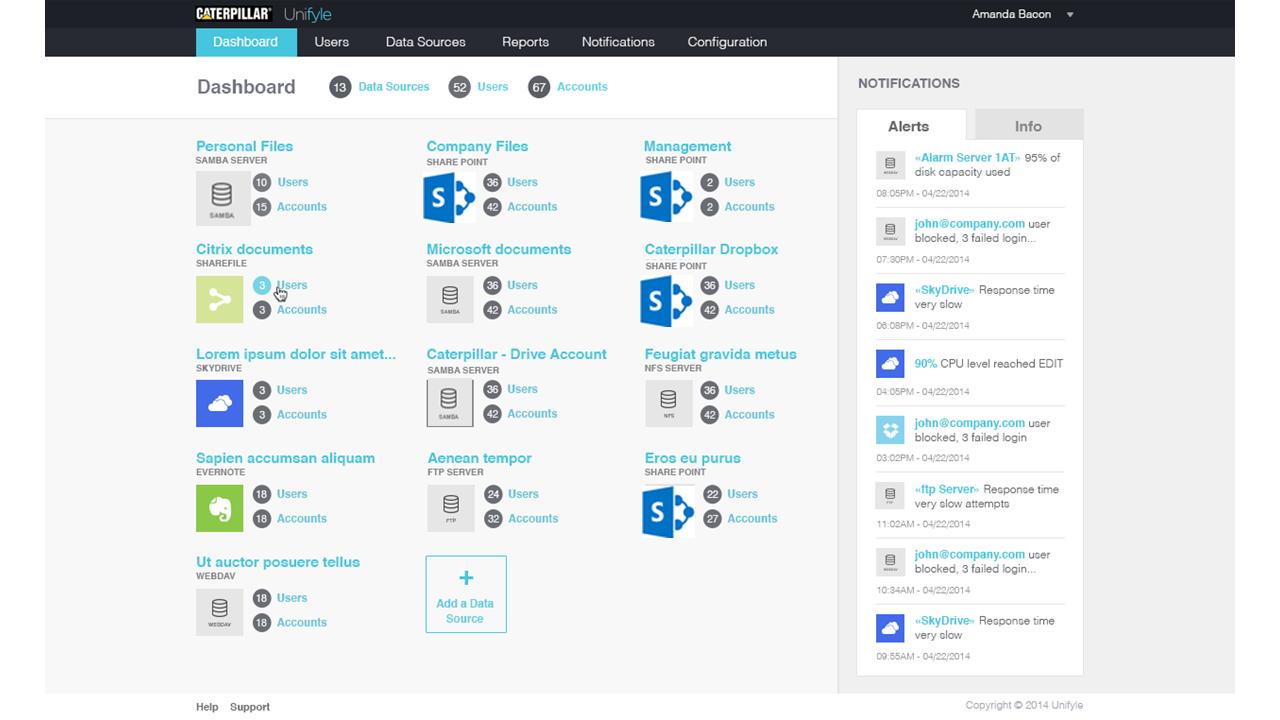
Task: Select the SharePoint icon for Company Files
Action: click(x=448, y=194)
